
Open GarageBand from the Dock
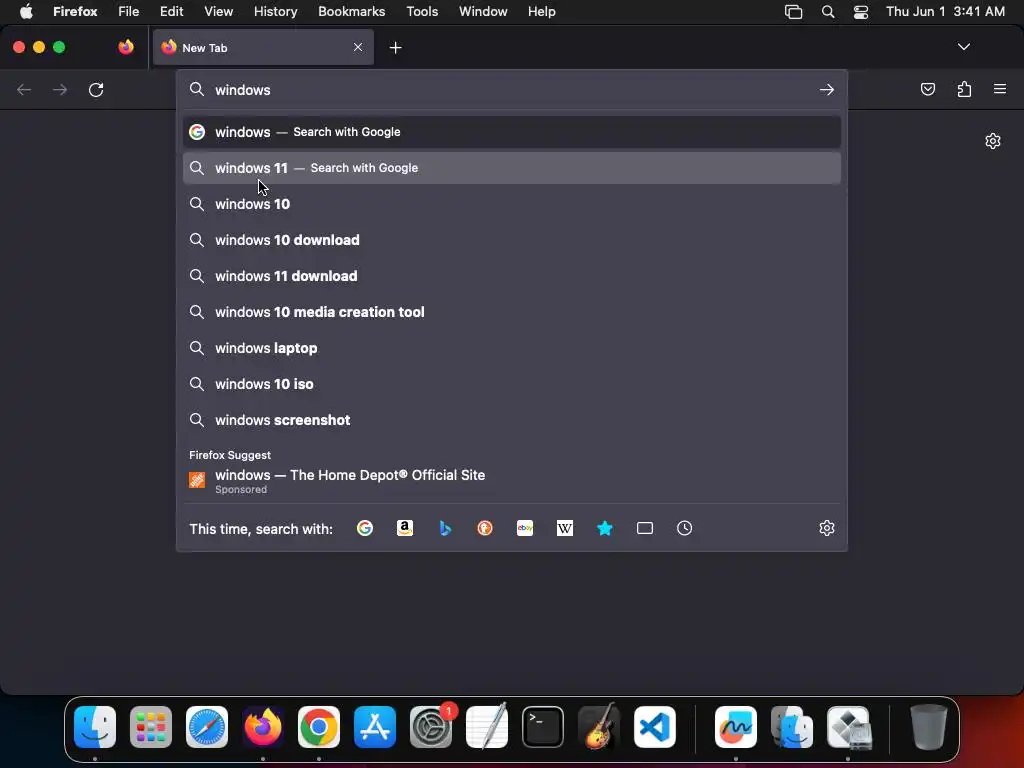point(599,727)
